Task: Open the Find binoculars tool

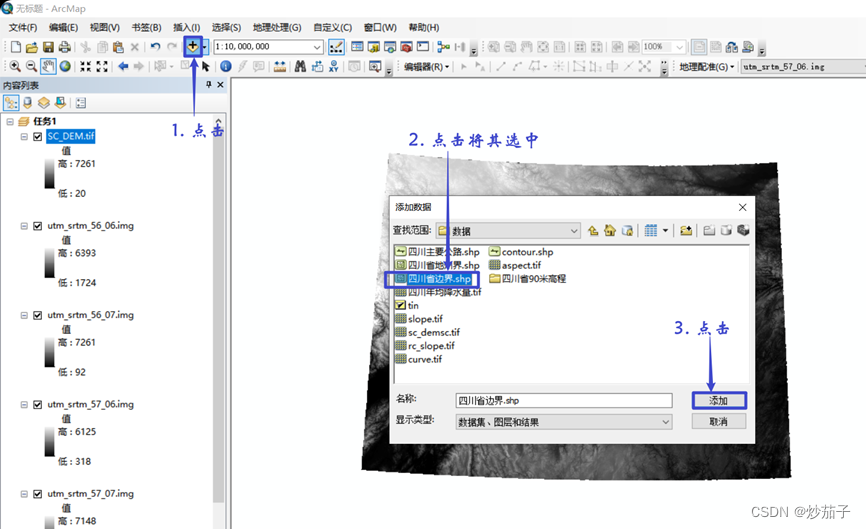Action: tap(300, 66)
